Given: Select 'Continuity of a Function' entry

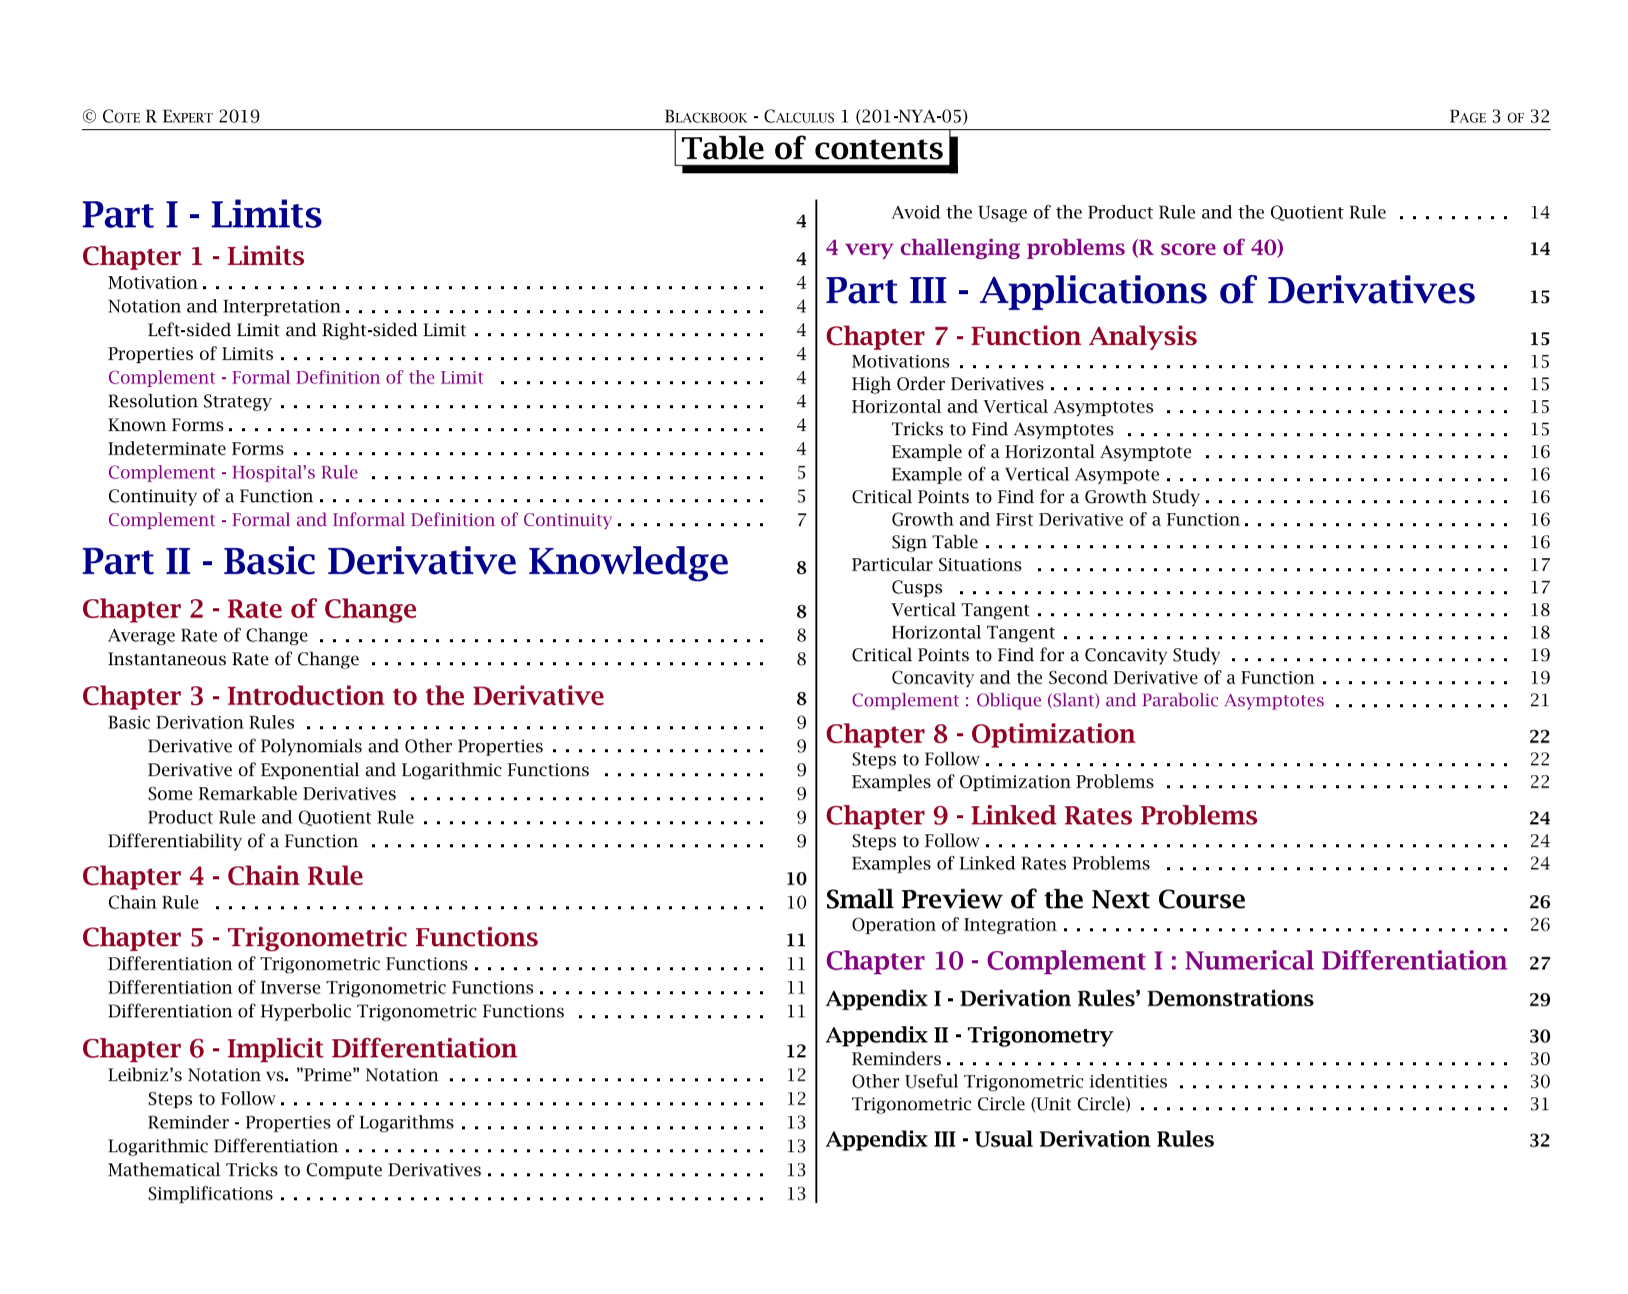Looking at the screenshot, I should [211, 497].
